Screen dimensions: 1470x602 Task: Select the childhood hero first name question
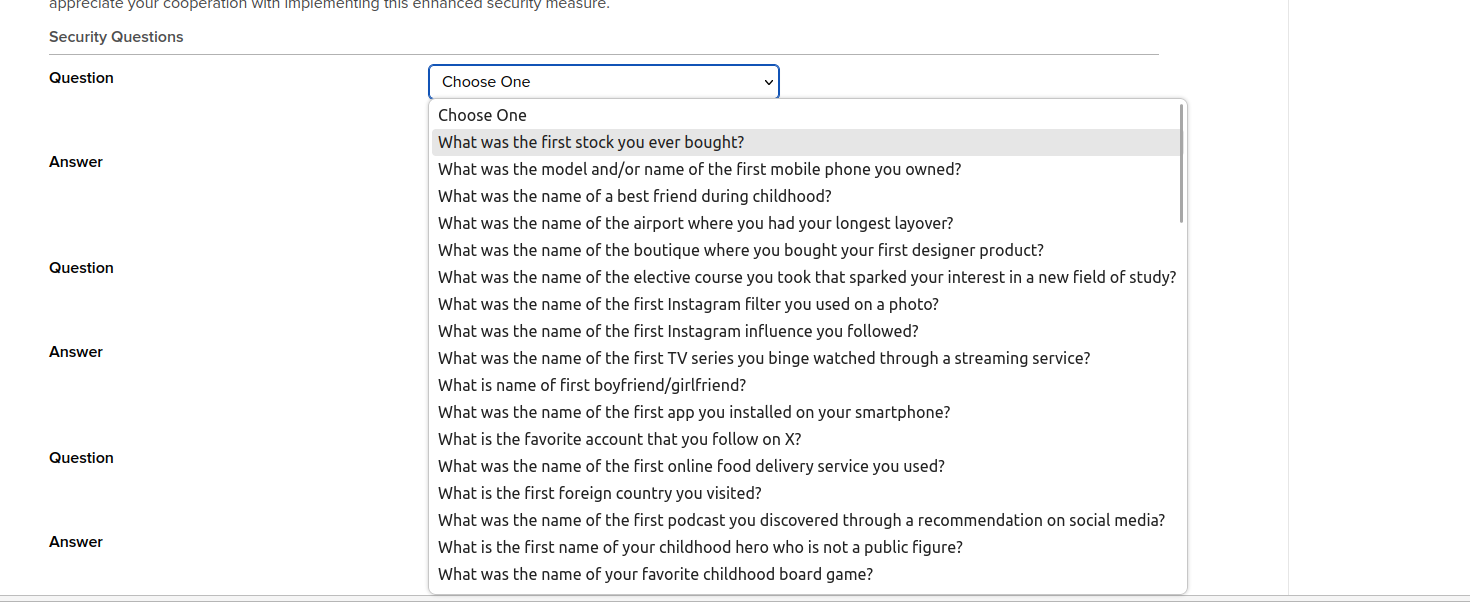coord(700,547)
